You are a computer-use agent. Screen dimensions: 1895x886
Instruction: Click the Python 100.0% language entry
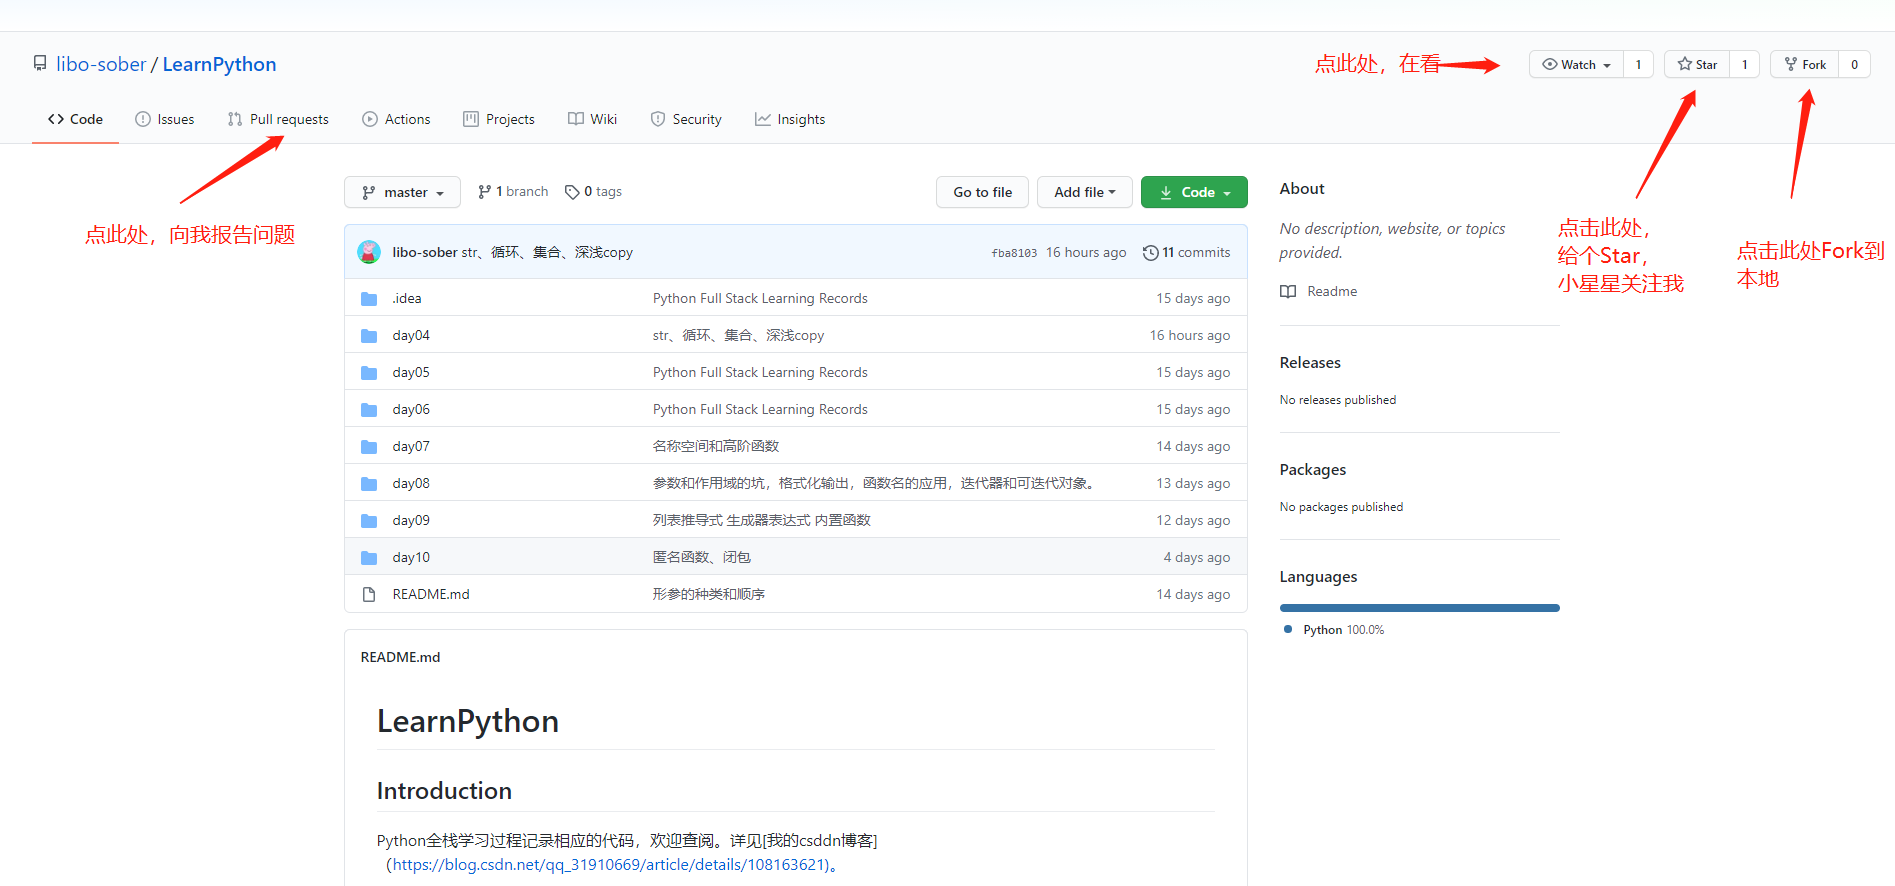(x=1334, y=630)
